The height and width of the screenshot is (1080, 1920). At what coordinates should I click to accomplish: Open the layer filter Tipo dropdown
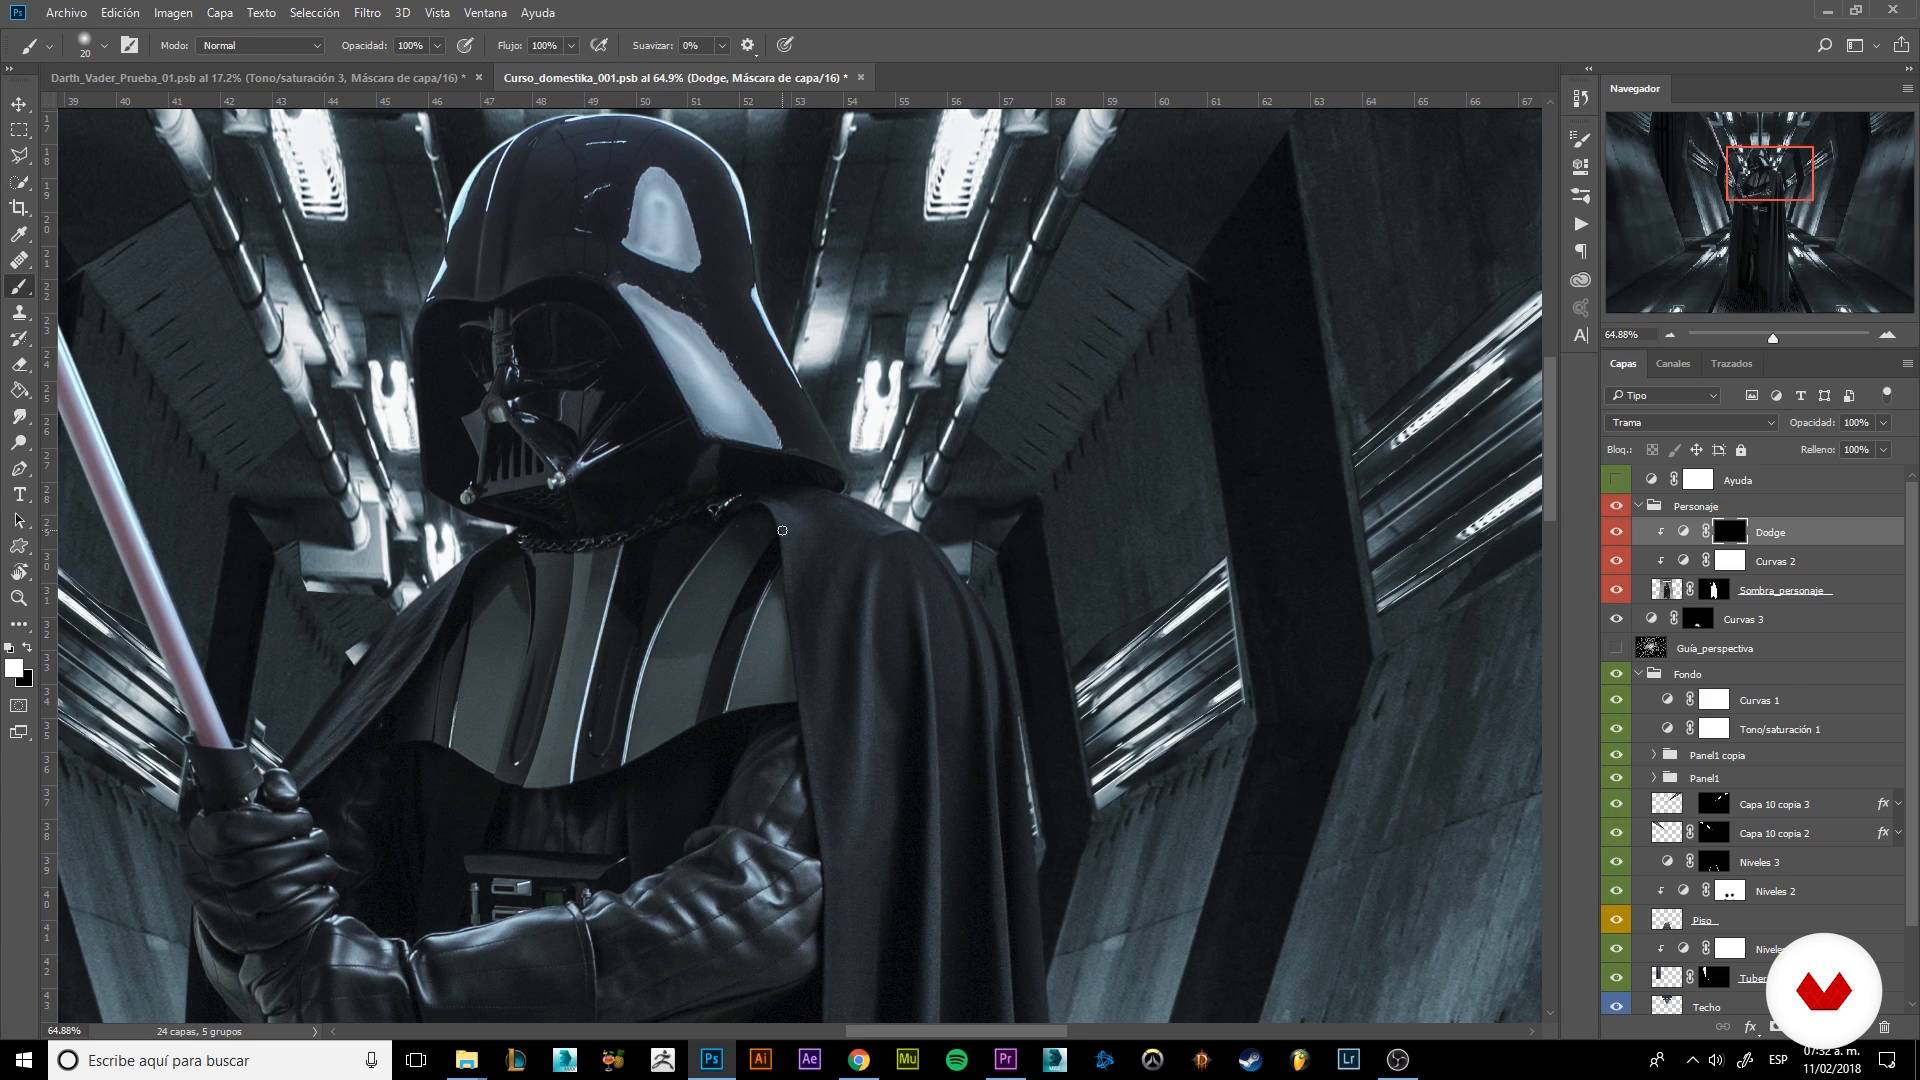click(1663, 396)
